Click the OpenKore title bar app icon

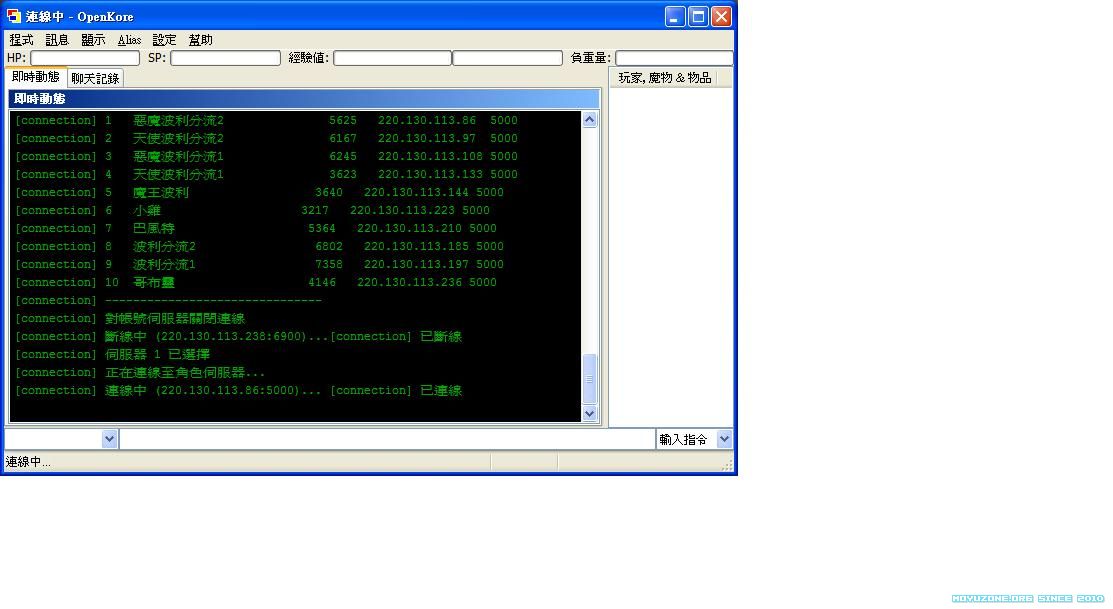click(x=13, y=16)
